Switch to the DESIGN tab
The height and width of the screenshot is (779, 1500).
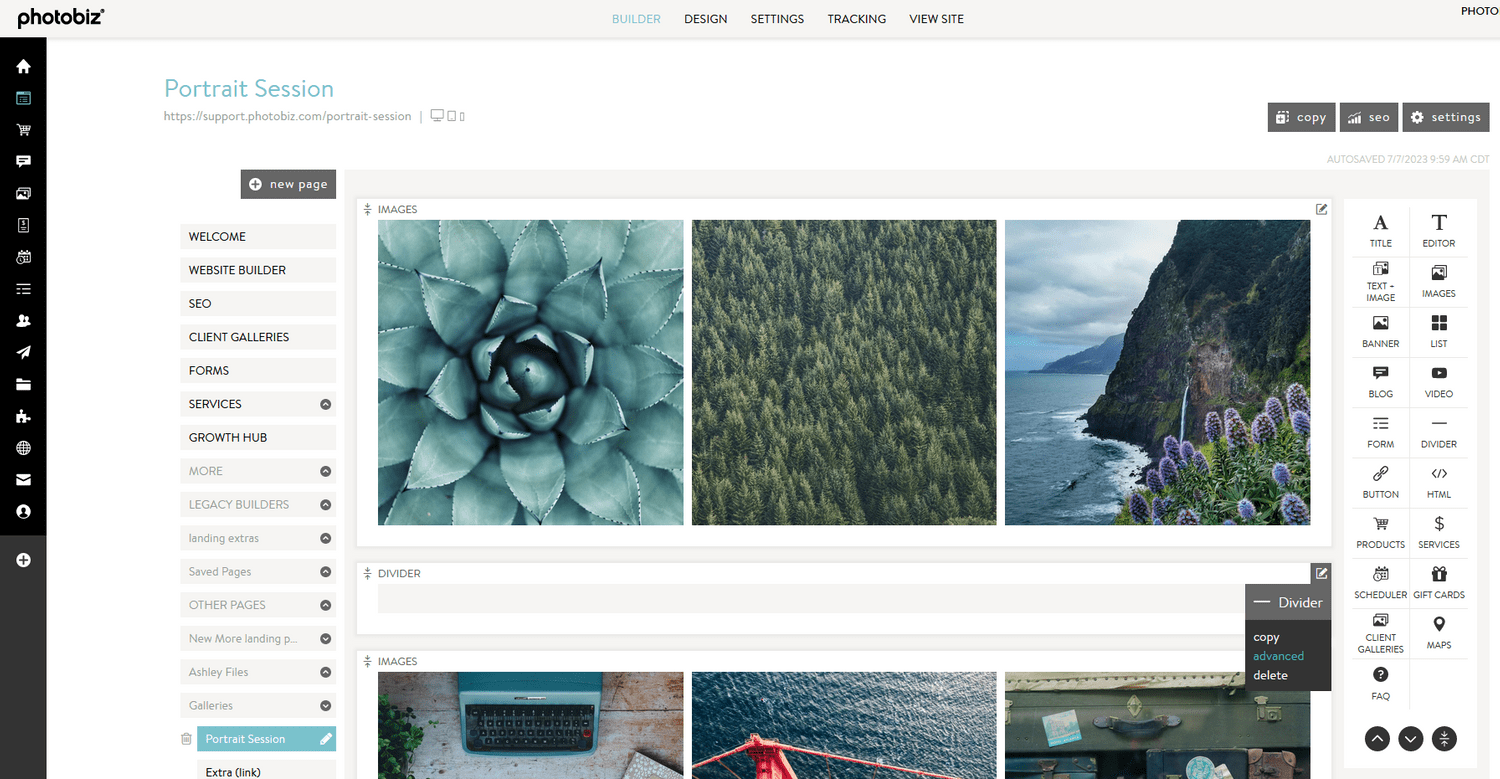tap(705, 18)
